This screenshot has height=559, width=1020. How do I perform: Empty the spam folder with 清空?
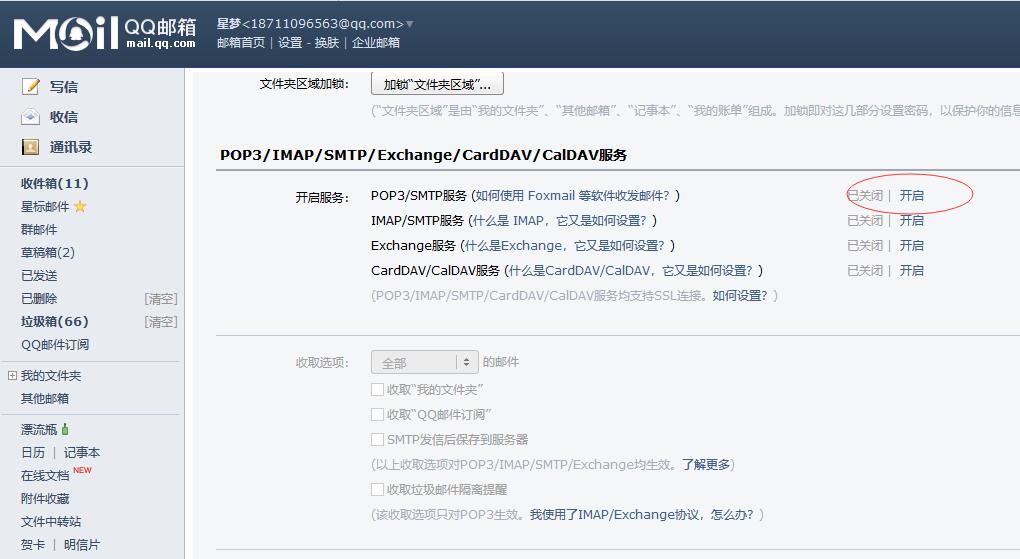(x=161, y=322)
